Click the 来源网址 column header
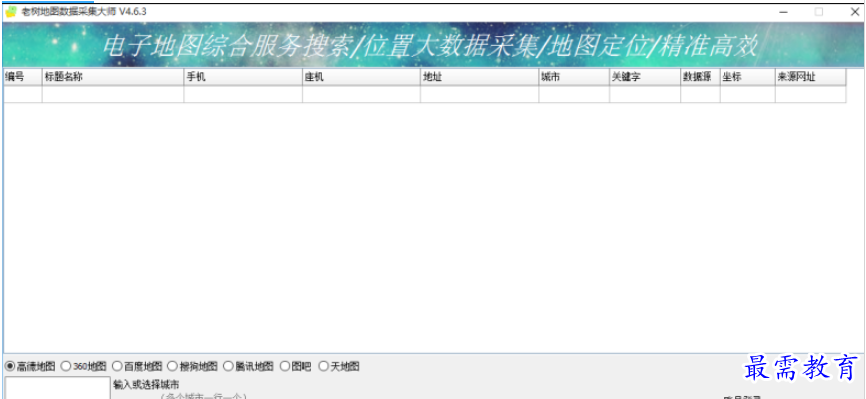The height and width of the screenshot is (399, 866). pyautogui.click(x=811, y=77)
